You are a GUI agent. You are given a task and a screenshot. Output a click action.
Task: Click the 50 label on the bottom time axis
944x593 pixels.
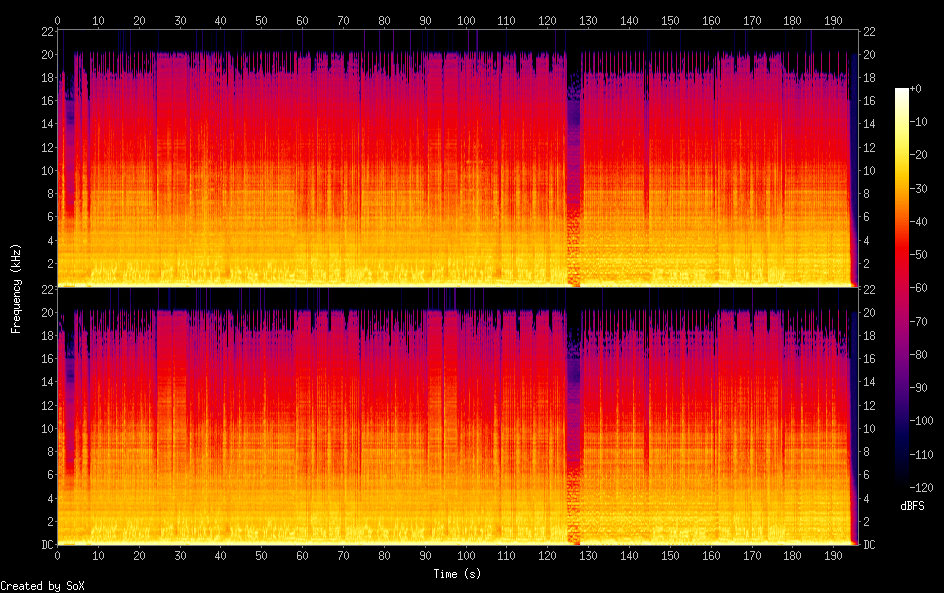point(261,555)
